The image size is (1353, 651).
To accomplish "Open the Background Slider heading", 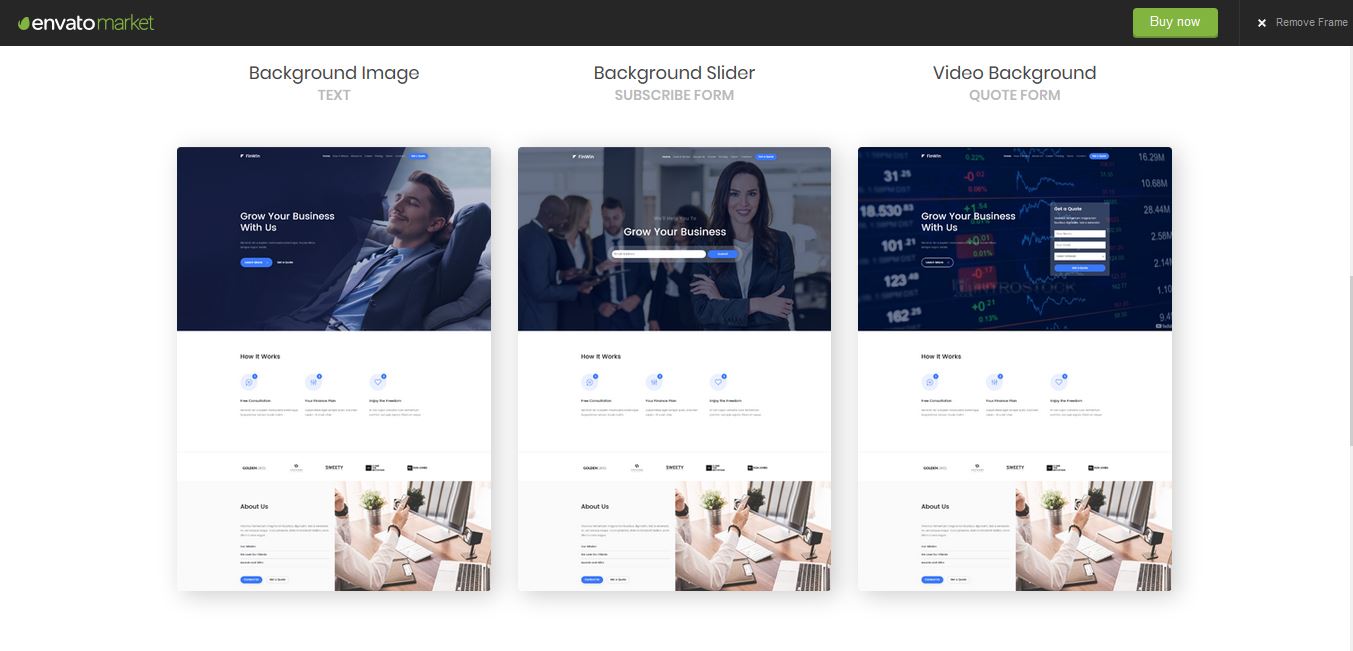I will pyautogui.click(x=674, y=73).
